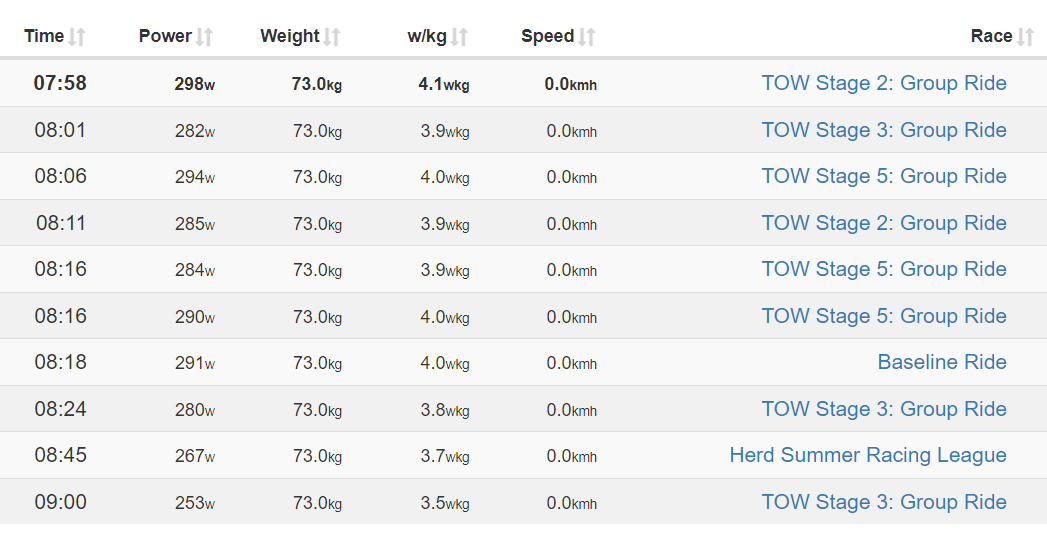Open the Herd Summer Racing League link
Viewport: 1047px width, 542px height.
(867, 455)
